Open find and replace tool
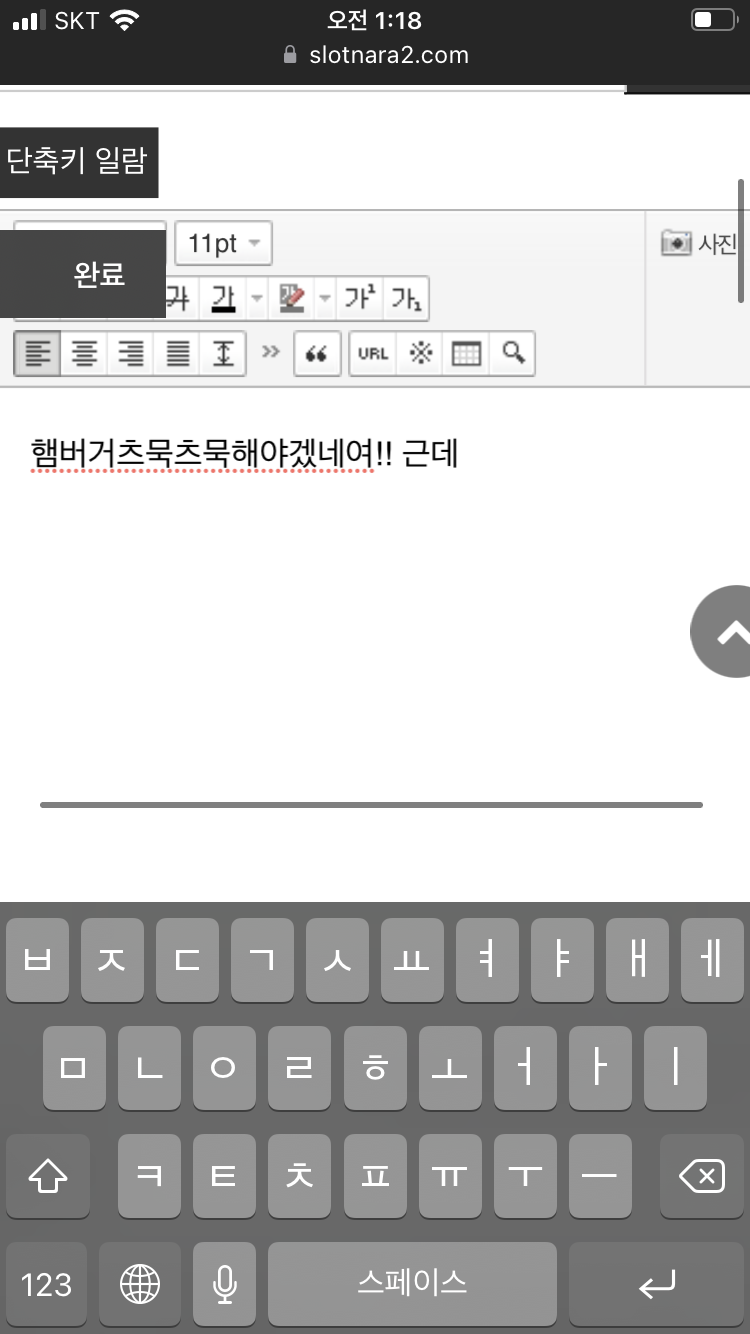Screen dimensions: 750x1334 coord(513,354)
